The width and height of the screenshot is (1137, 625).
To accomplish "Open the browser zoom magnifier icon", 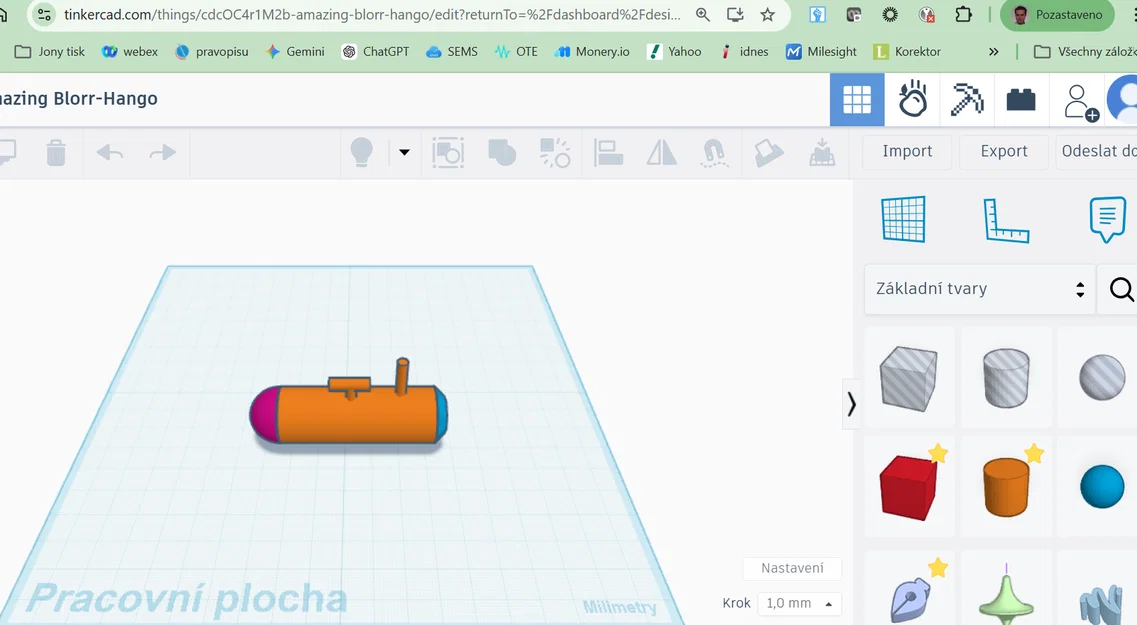I will pyautogui.click(x=703, y=15).
